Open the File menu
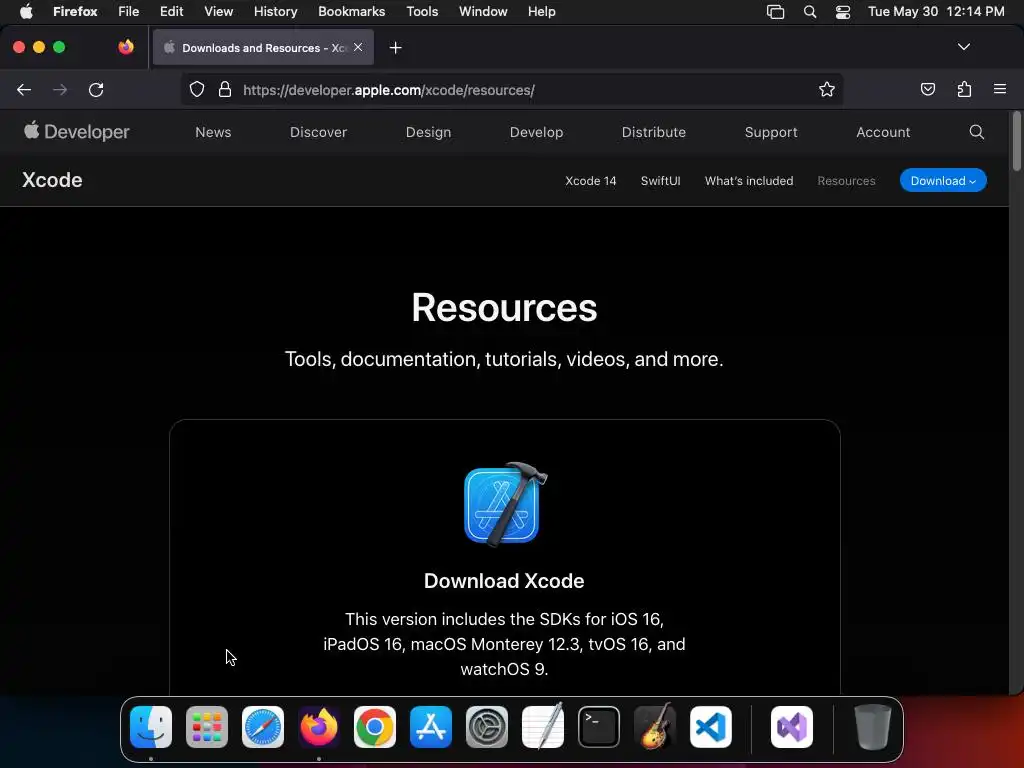Viewport: 1024px width, 768px height. click(129, 11)
